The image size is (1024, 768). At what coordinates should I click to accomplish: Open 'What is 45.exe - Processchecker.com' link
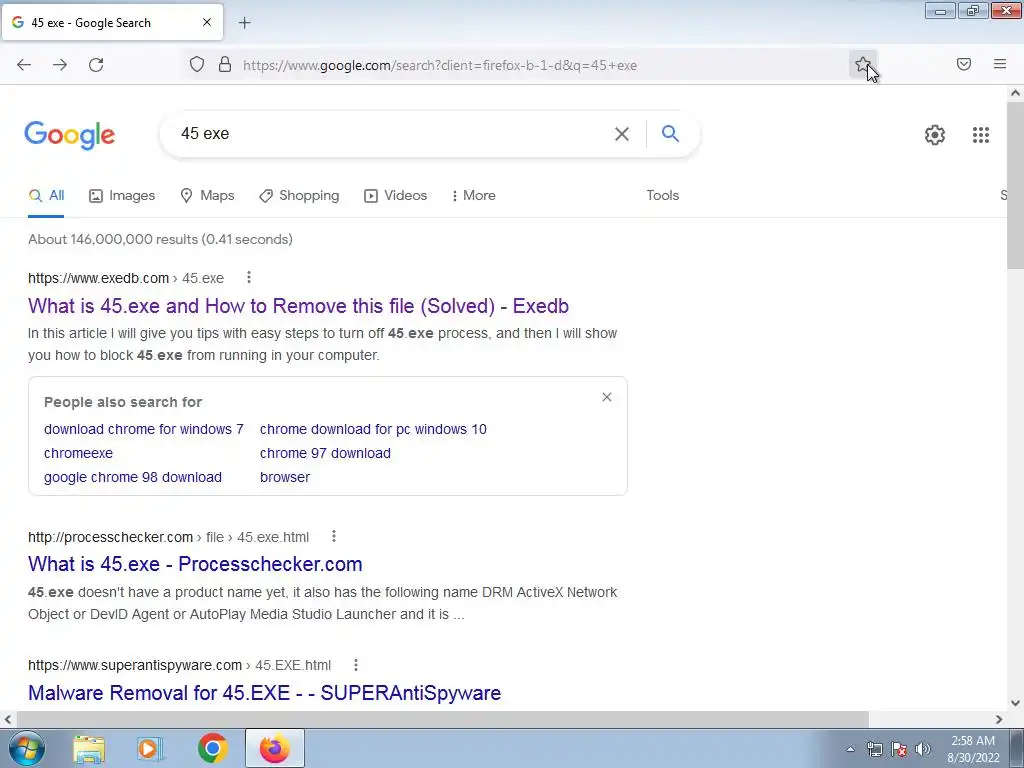pos(195,564)
